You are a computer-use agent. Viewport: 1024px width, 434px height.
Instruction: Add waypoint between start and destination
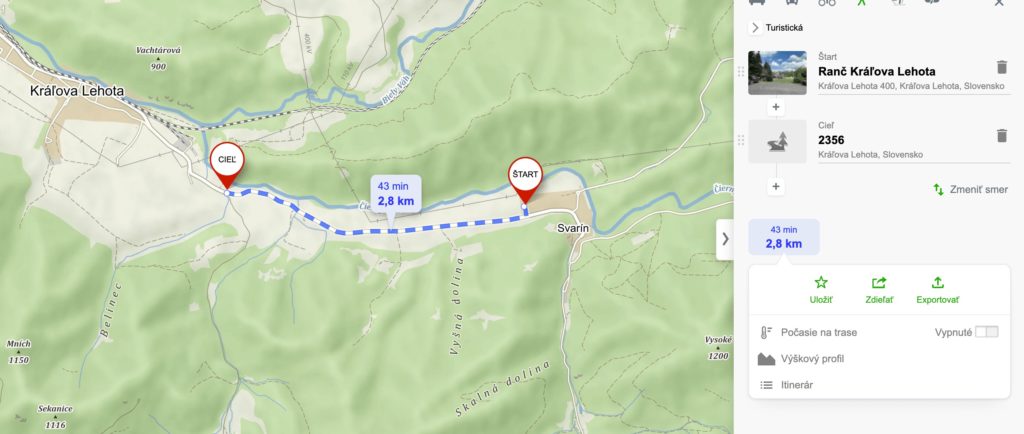(775, 107)
